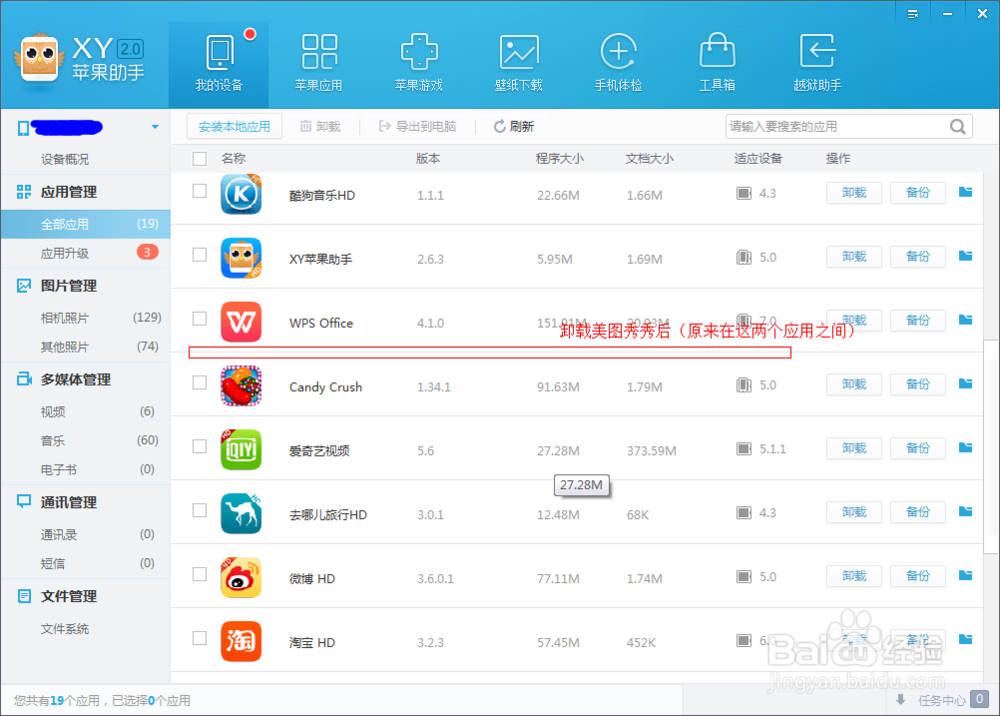Check the 酷狗音乐HD checkbox

click(200, 191)
